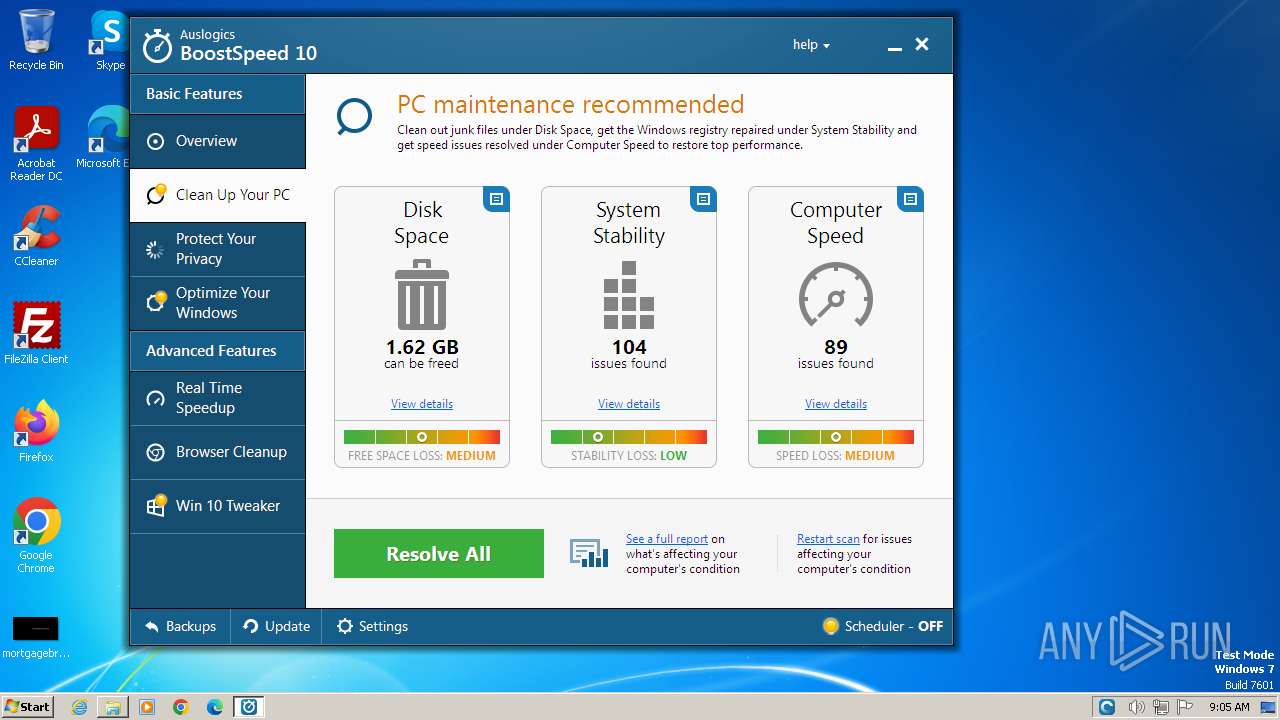Select Clean Up Your PC

pyautogui.click(x=217, y=195)
